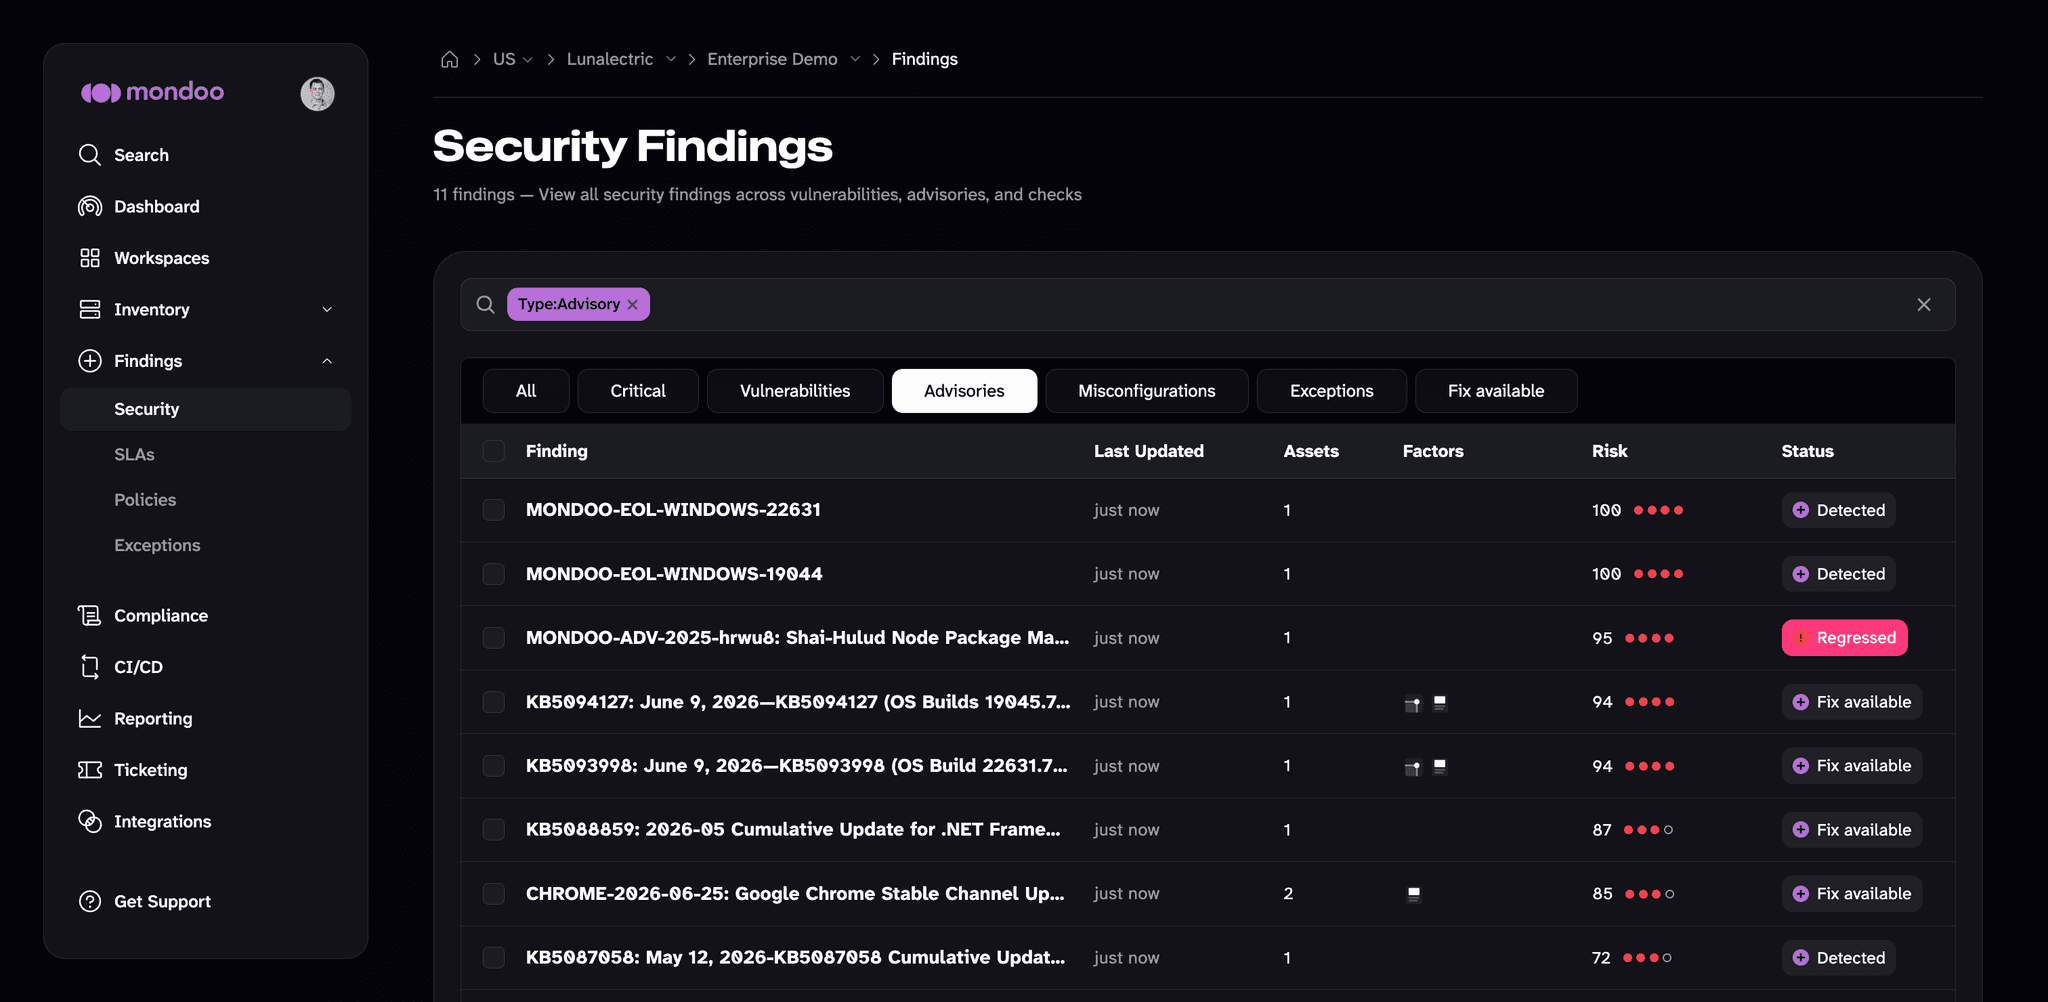Switch to the Vulnerabilities tab

click(795, 391)
